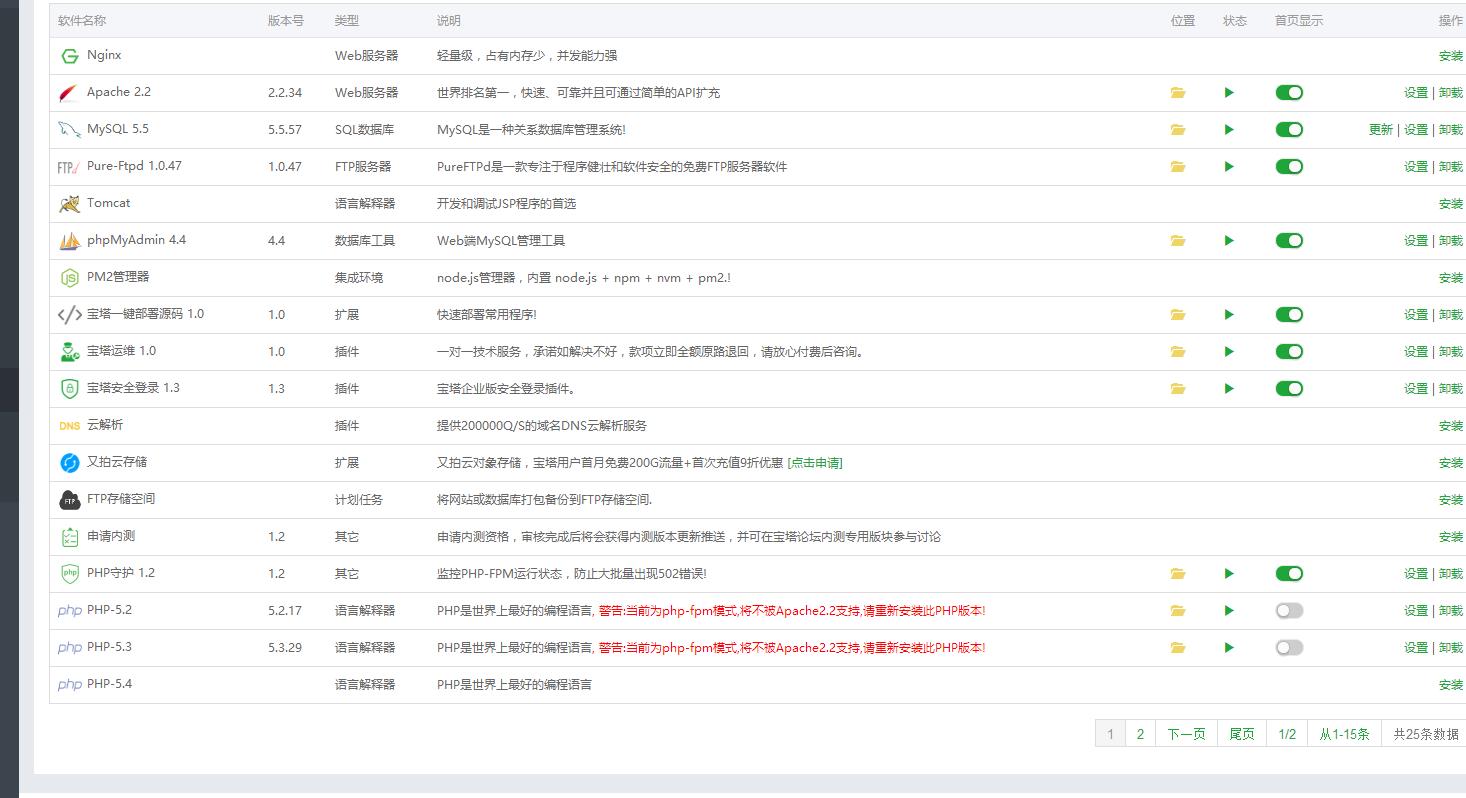This screenshot has width=1466, height=798.
Task: Toggle homepage display for Apache 2.2
Action: tap(1289, 93)
